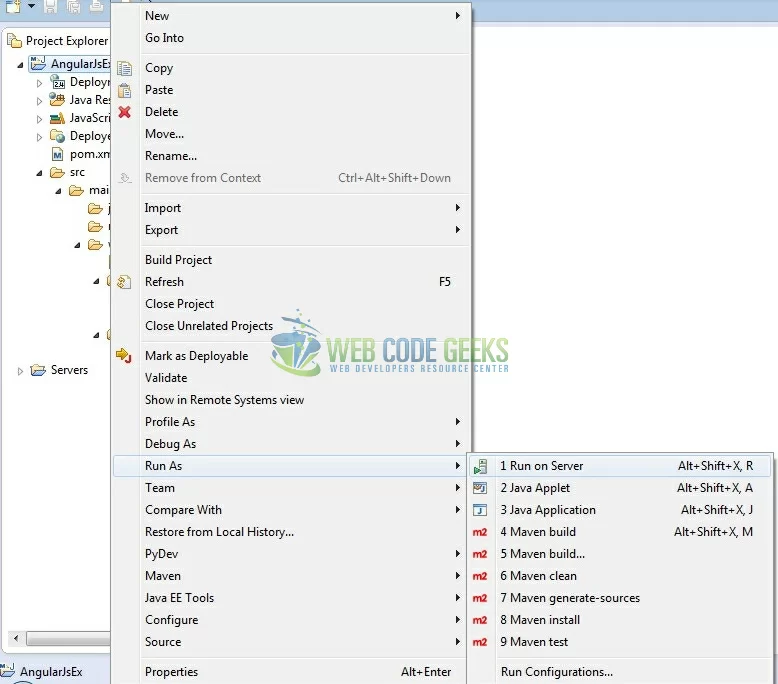Expand the Deployment Descriptor node
The height and width of the screenshot is (684, 778).
[x=39, y=83]
